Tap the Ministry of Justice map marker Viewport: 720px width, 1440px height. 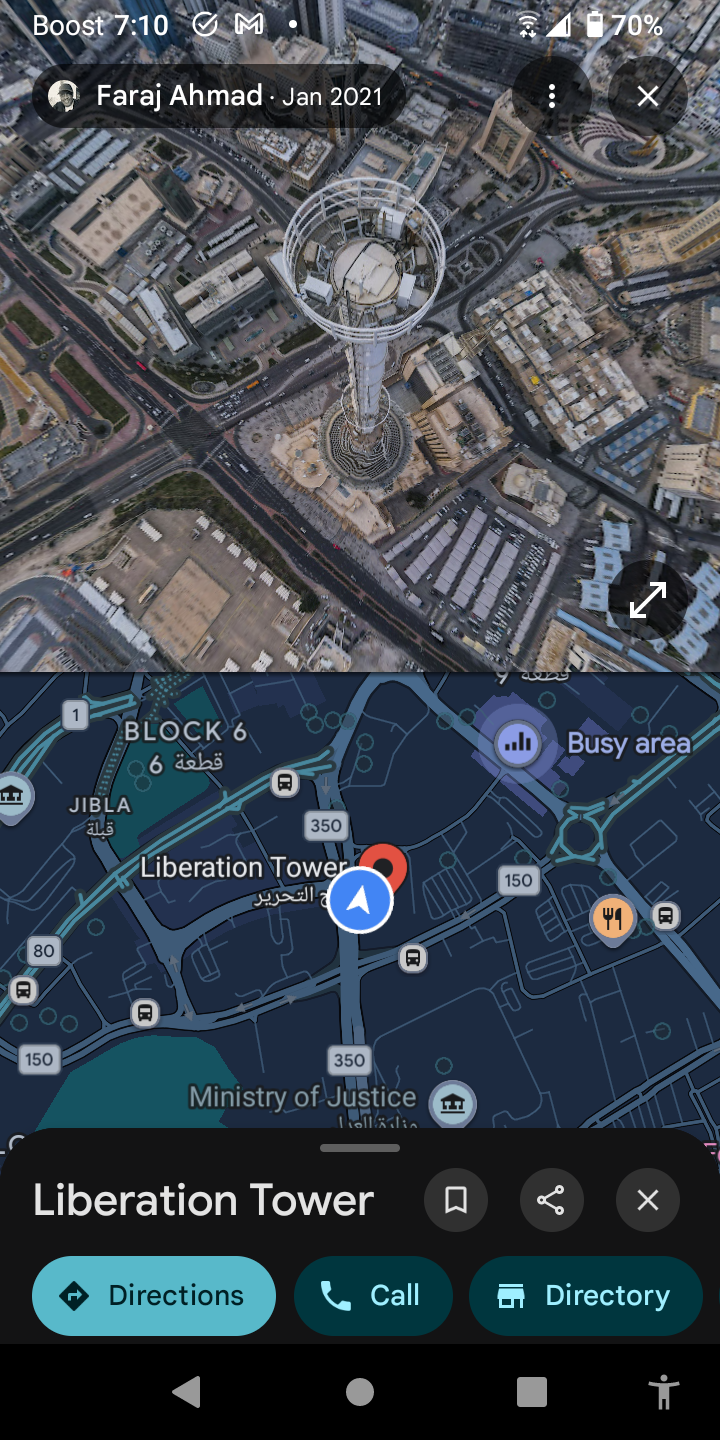(x=452, y=1104)
